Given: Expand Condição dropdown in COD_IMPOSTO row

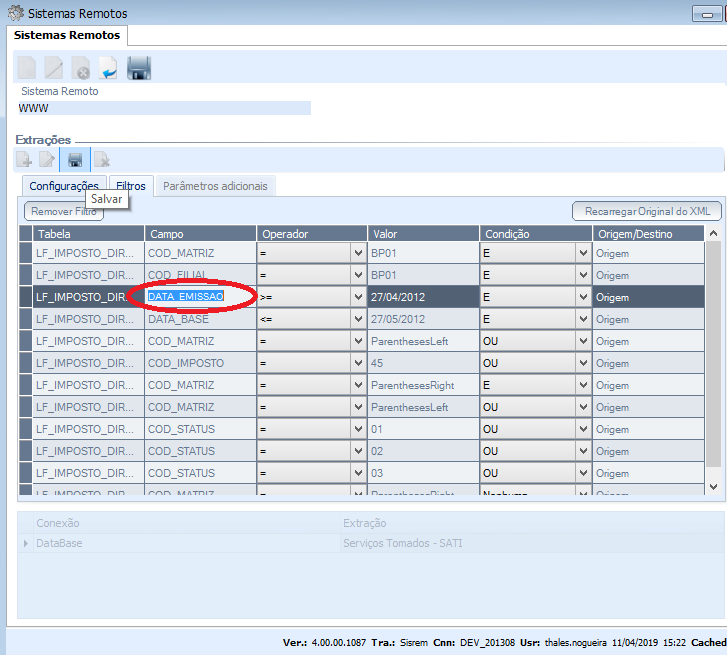Looking at the screenshot, I should (583, 363).
